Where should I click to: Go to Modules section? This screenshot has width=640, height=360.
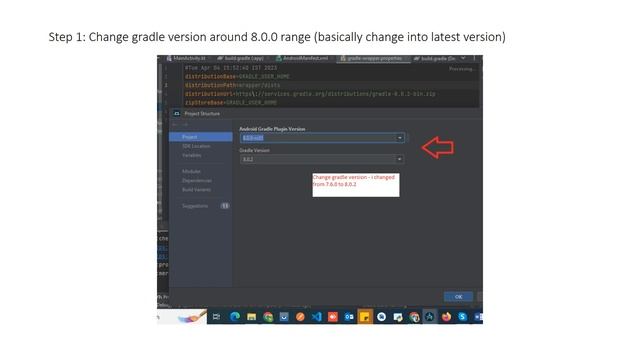(191, 171)
